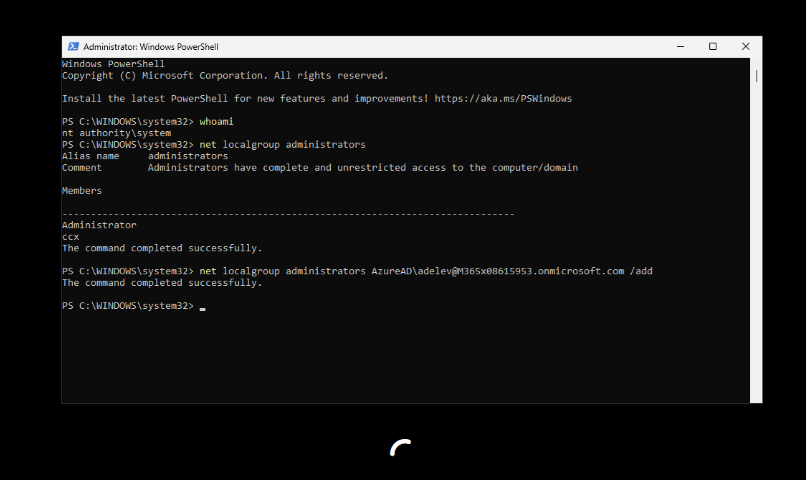This screenshot has height=480, width=806.
Task: Click the 'Alias name' output row
Action: (144, 156)
